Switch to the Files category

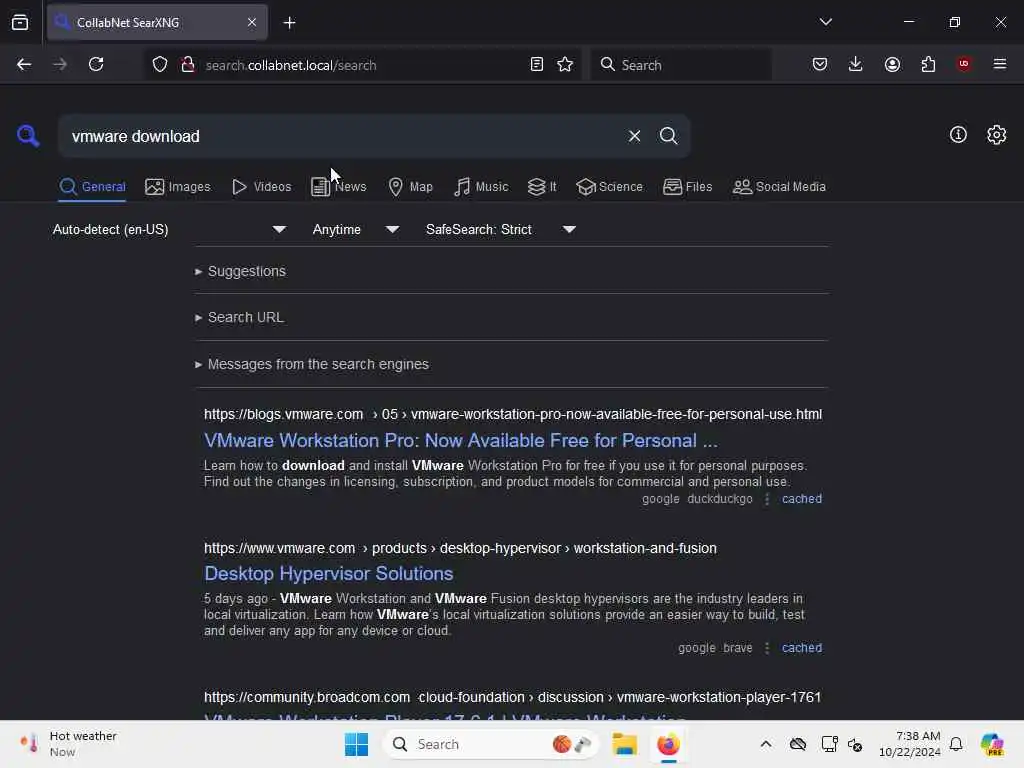pos(687,187)
